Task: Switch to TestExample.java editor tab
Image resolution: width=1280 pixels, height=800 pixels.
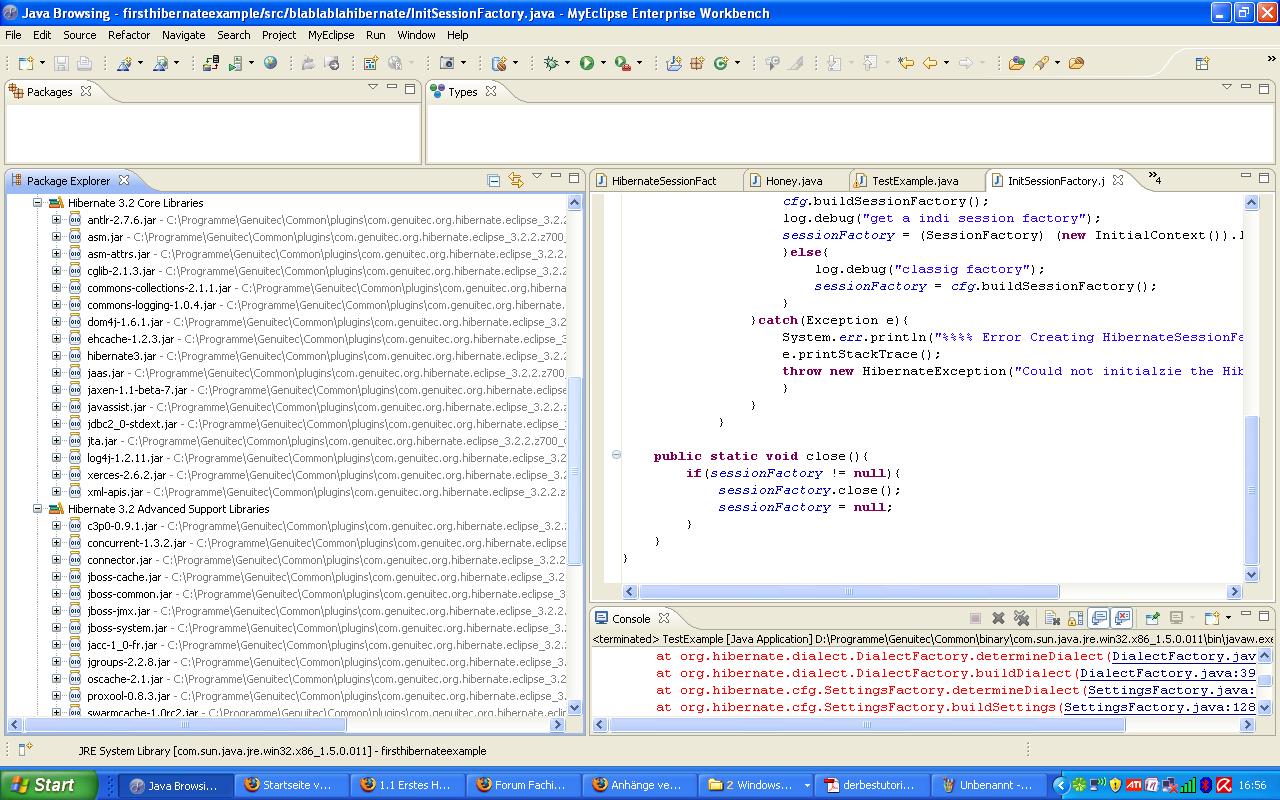Action: [915, 181]
